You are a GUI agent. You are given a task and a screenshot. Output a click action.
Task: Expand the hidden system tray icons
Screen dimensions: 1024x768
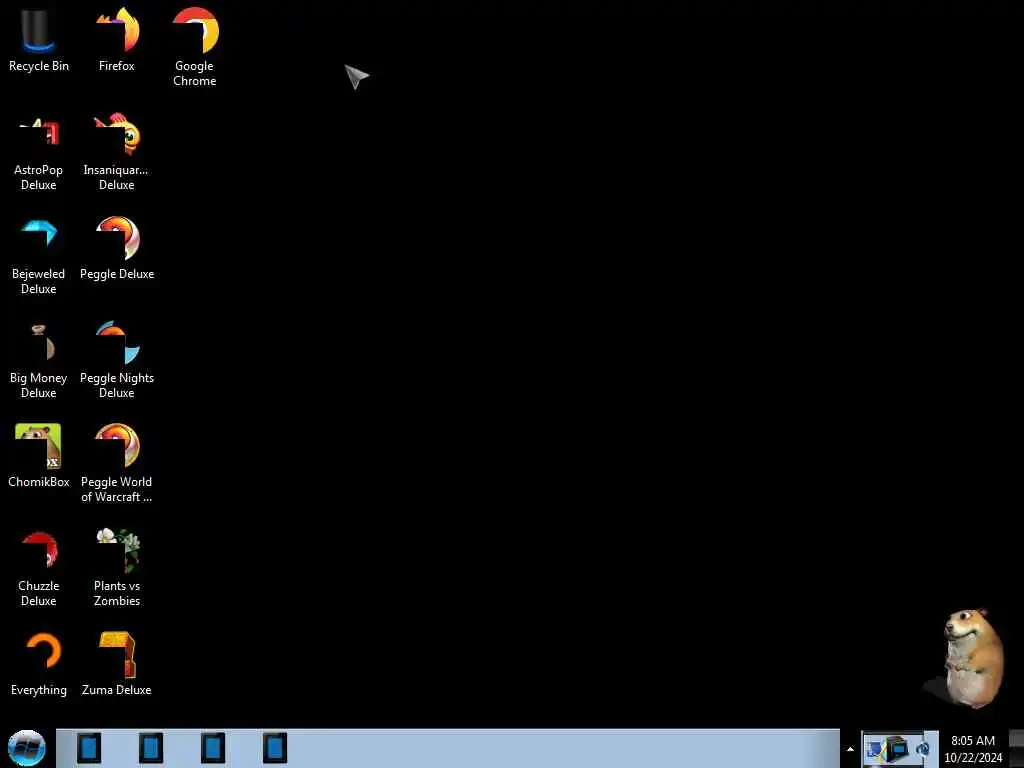(850, 749)
